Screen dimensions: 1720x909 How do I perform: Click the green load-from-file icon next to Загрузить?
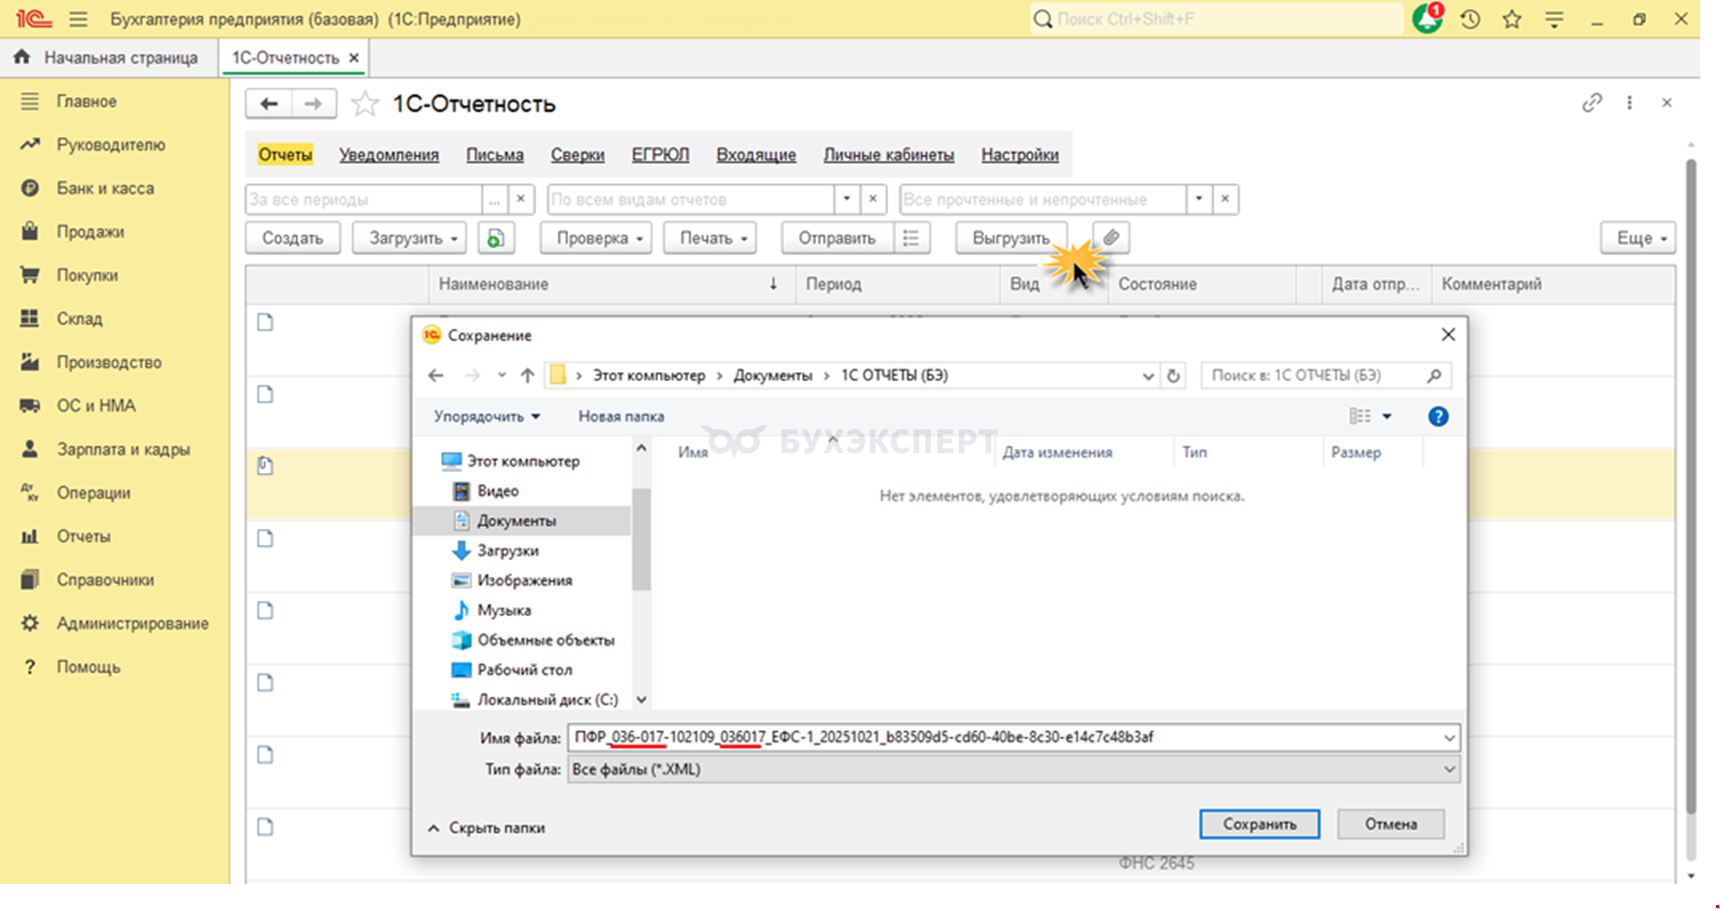[x=496, y=238]
